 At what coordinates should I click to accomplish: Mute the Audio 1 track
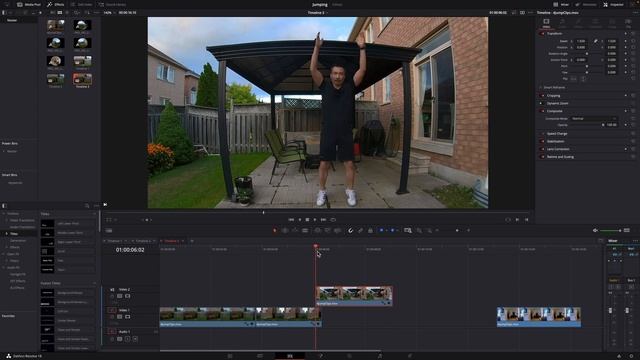coord(135,339)
